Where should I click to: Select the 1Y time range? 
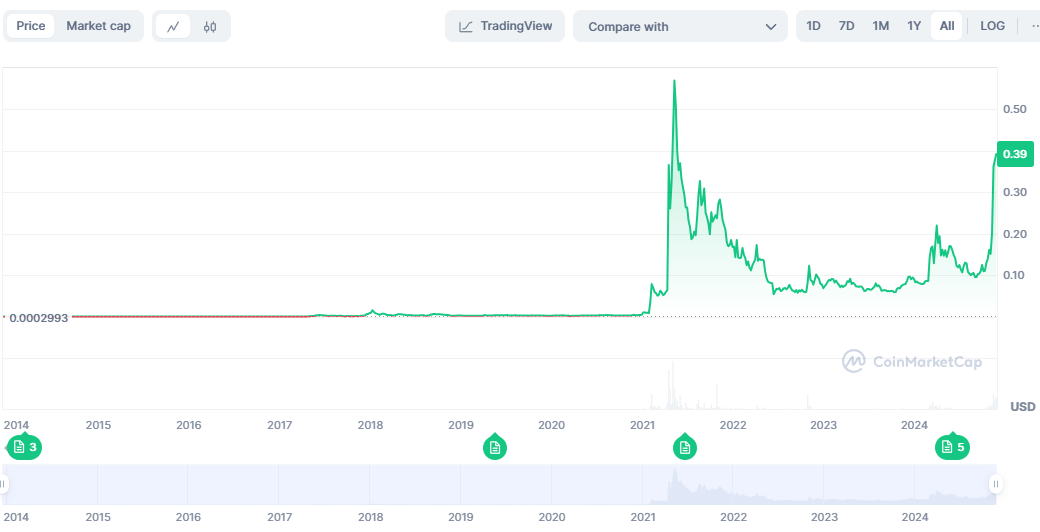(x=914, y=26)
